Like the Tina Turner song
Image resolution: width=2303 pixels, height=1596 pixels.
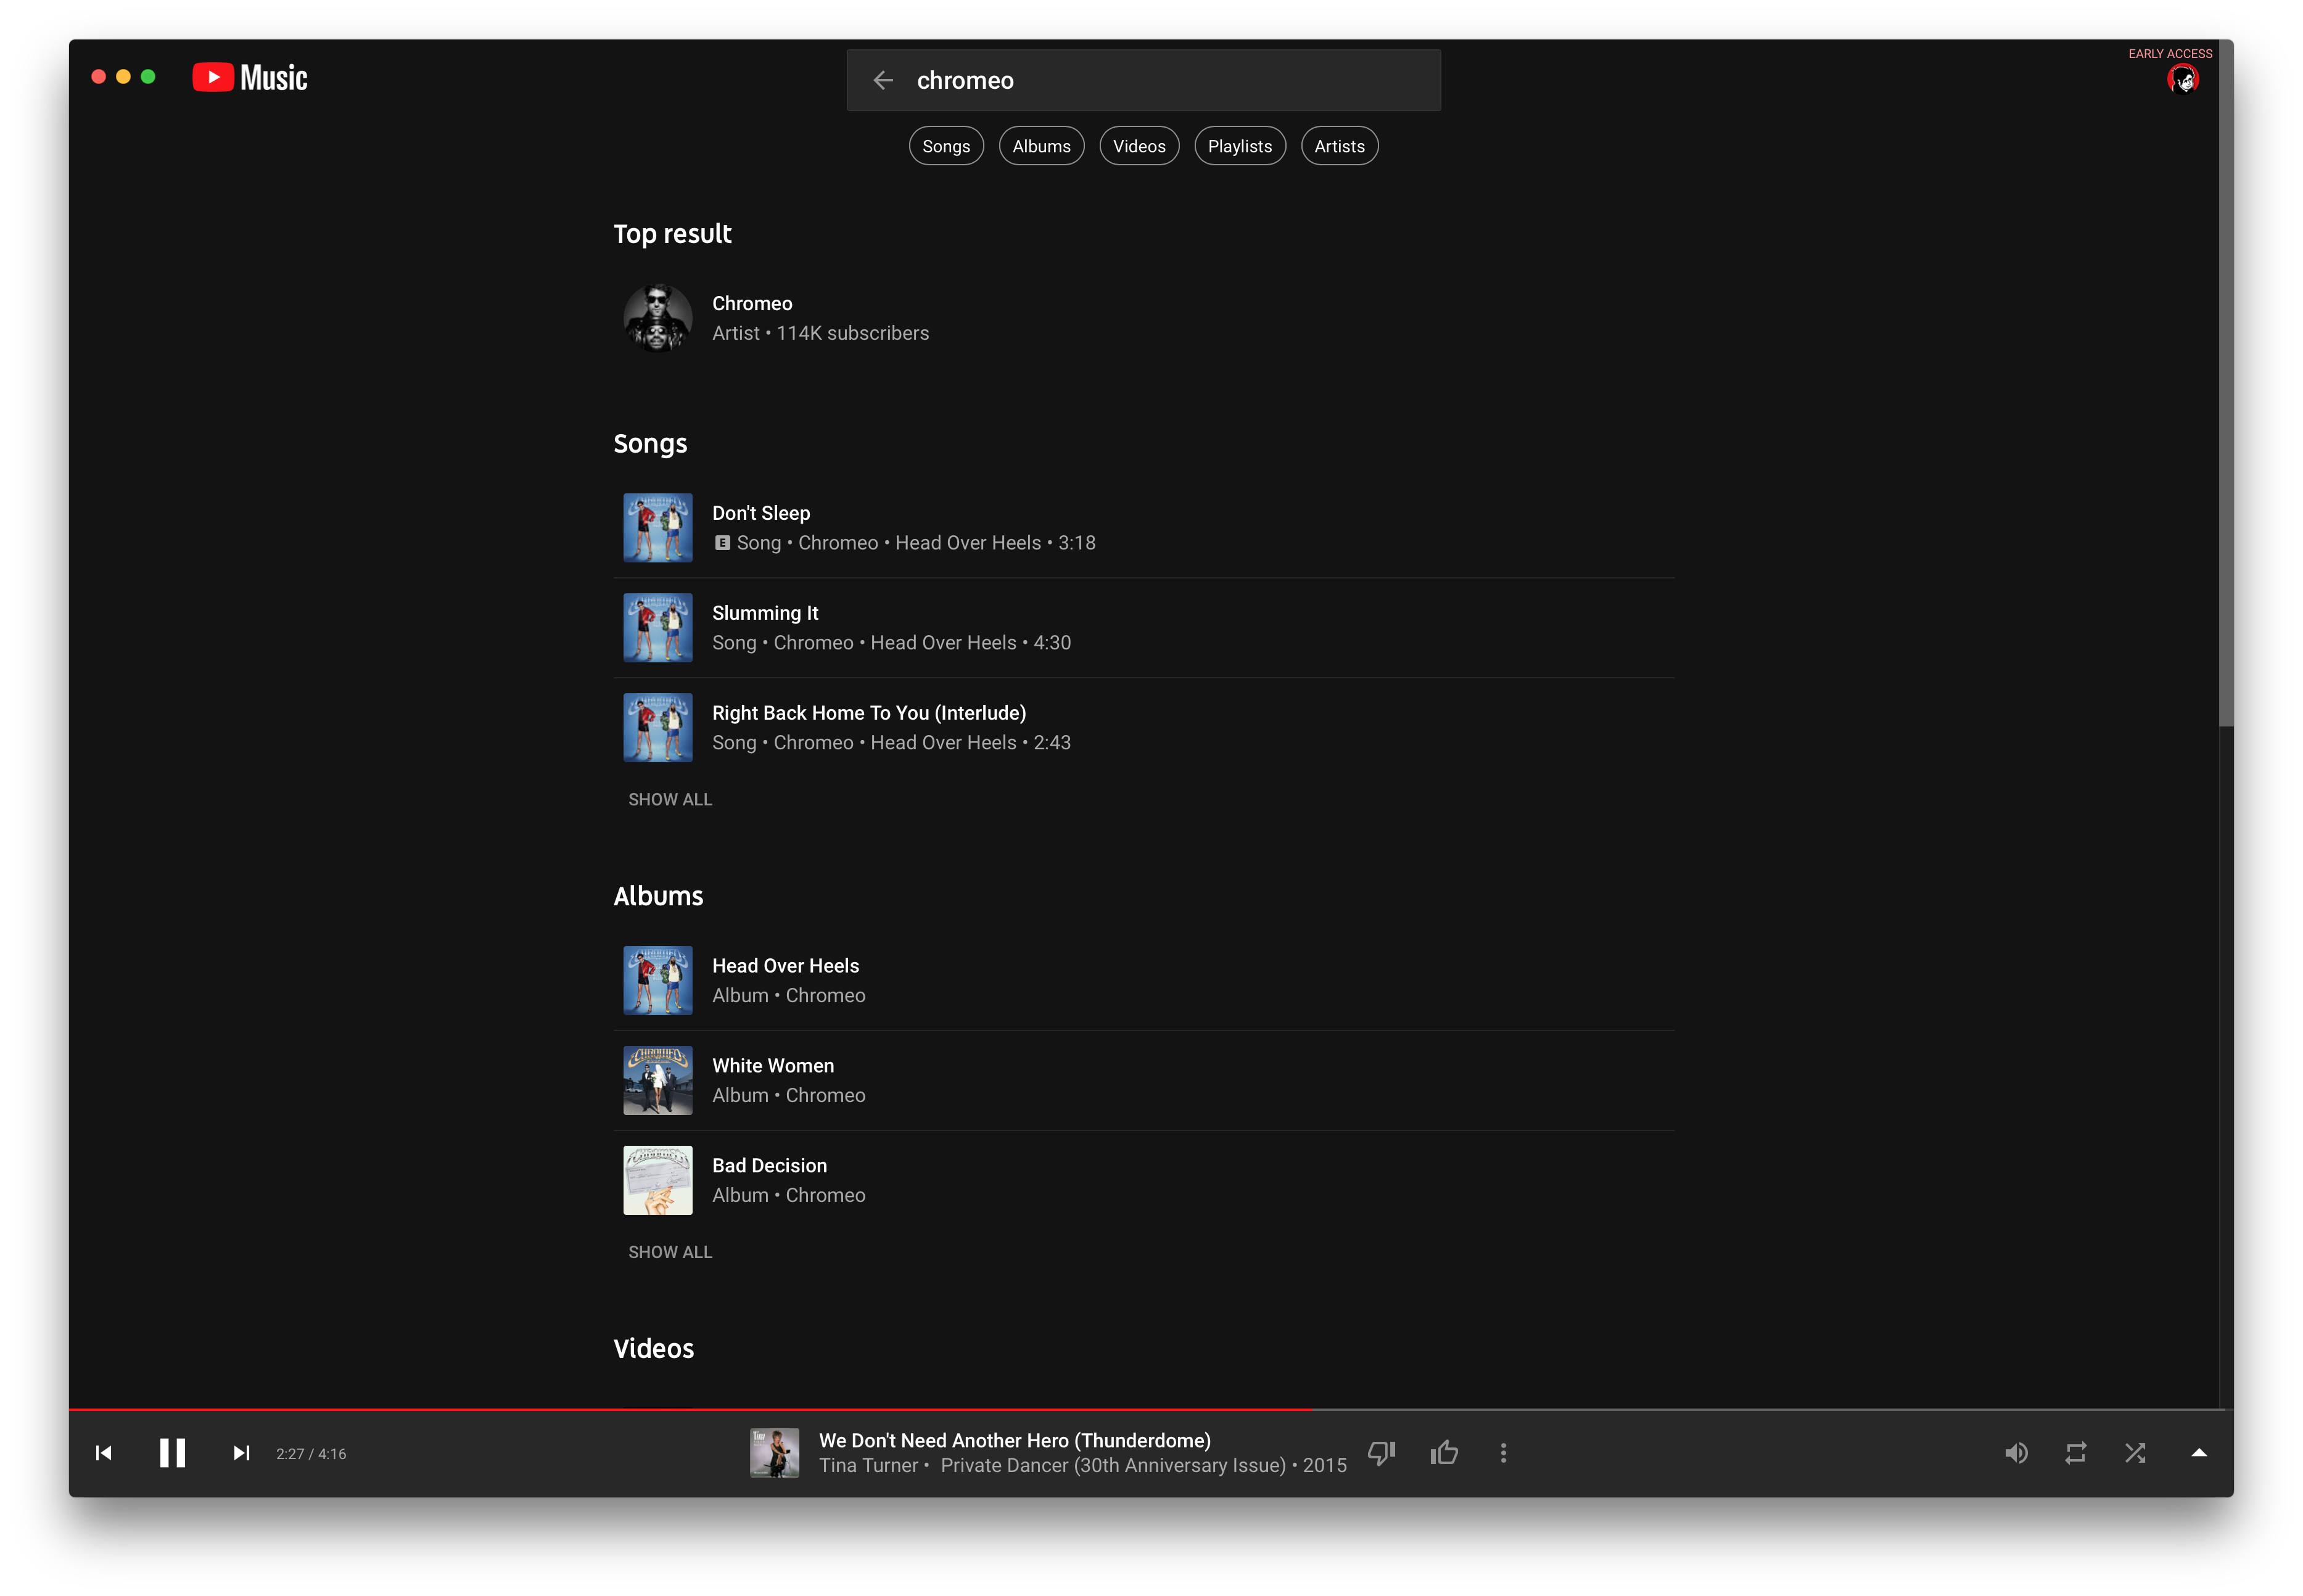1443,1453
